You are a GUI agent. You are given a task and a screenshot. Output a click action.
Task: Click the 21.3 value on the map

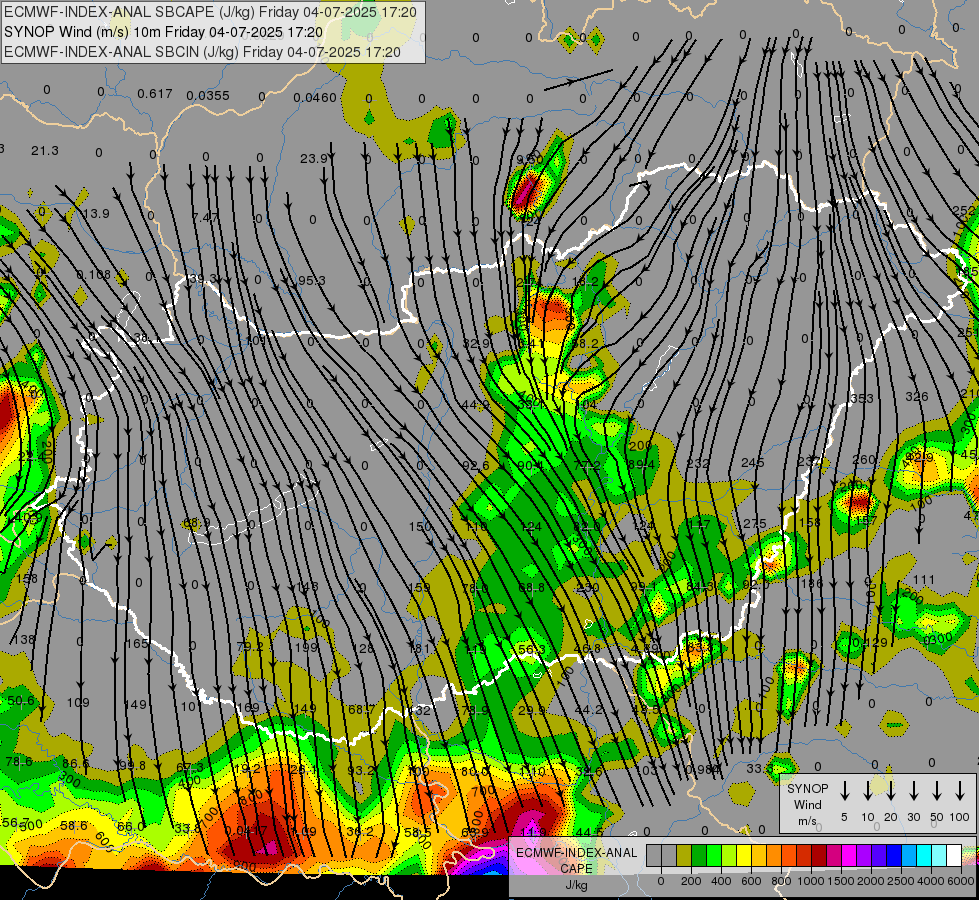point(45,151)
